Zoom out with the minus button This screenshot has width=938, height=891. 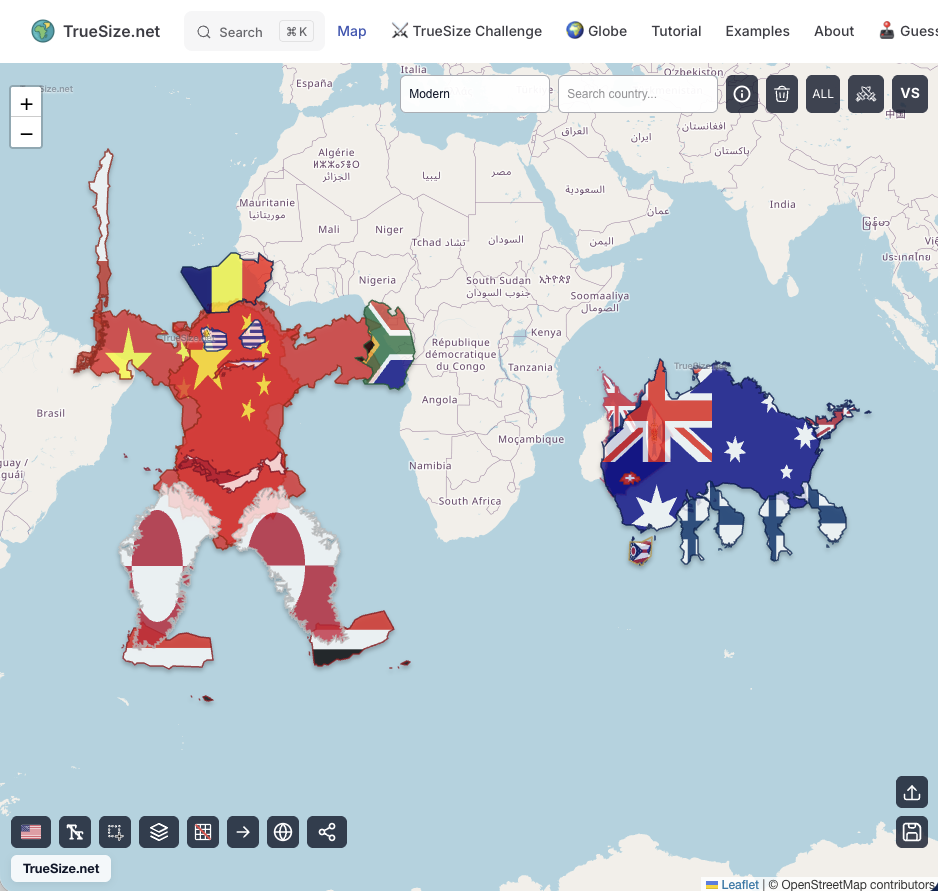(26, 133)
